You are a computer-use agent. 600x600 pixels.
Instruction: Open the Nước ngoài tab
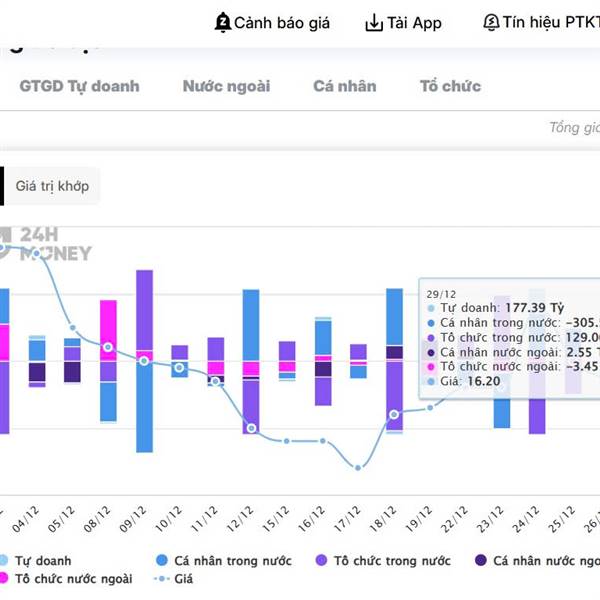coord(226,86)
